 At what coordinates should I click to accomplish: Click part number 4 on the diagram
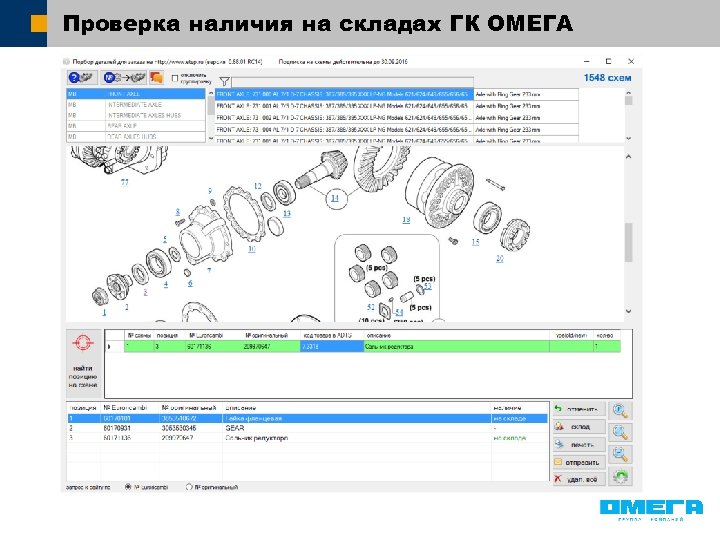tap(166, 284)
